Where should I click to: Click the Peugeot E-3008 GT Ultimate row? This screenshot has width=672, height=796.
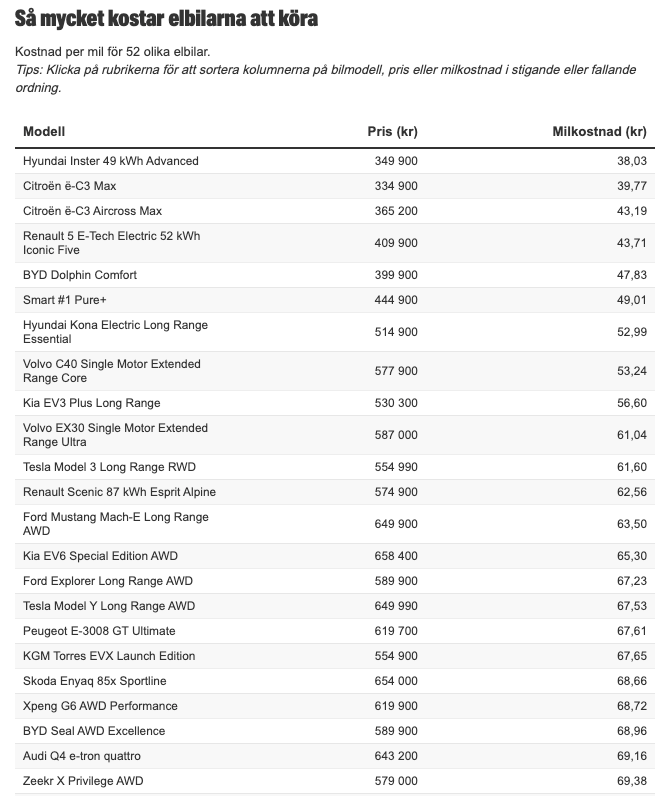tap(99, 631)
